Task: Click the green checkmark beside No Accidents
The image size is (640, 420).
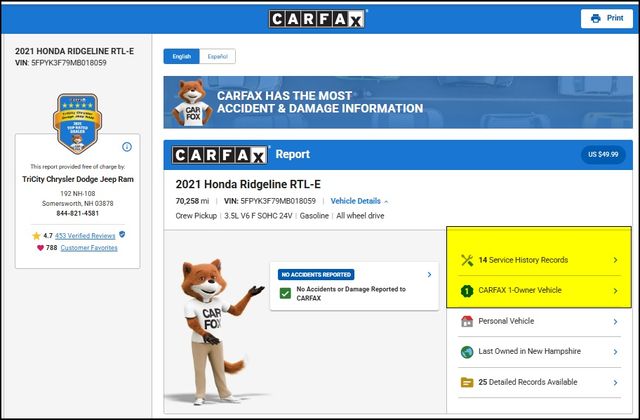Action: 285,293
